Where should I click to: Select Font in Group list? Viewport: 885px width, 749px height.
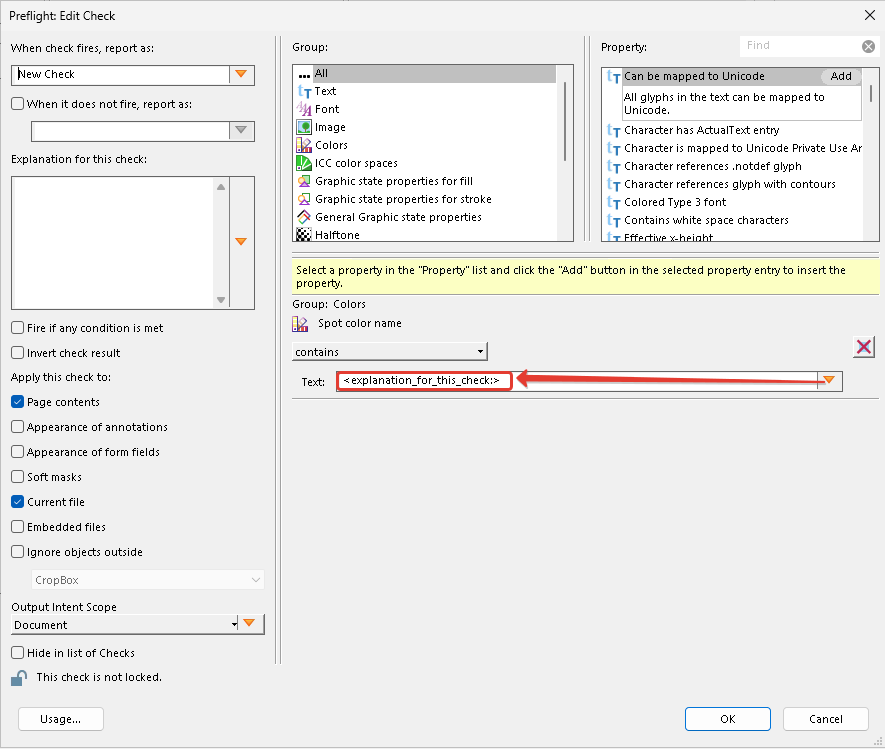click(327, 109)
